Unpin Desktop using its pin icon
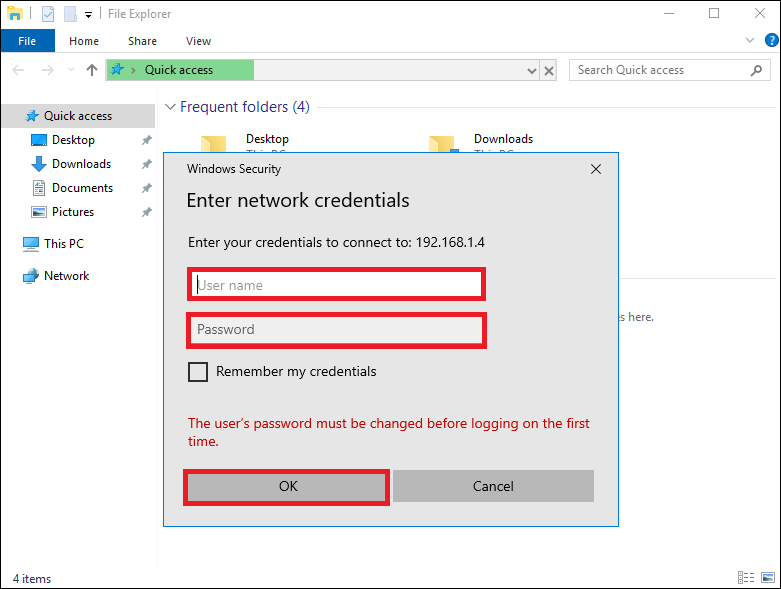The height and width of the screenshot is (589, 781). (147, 140)
